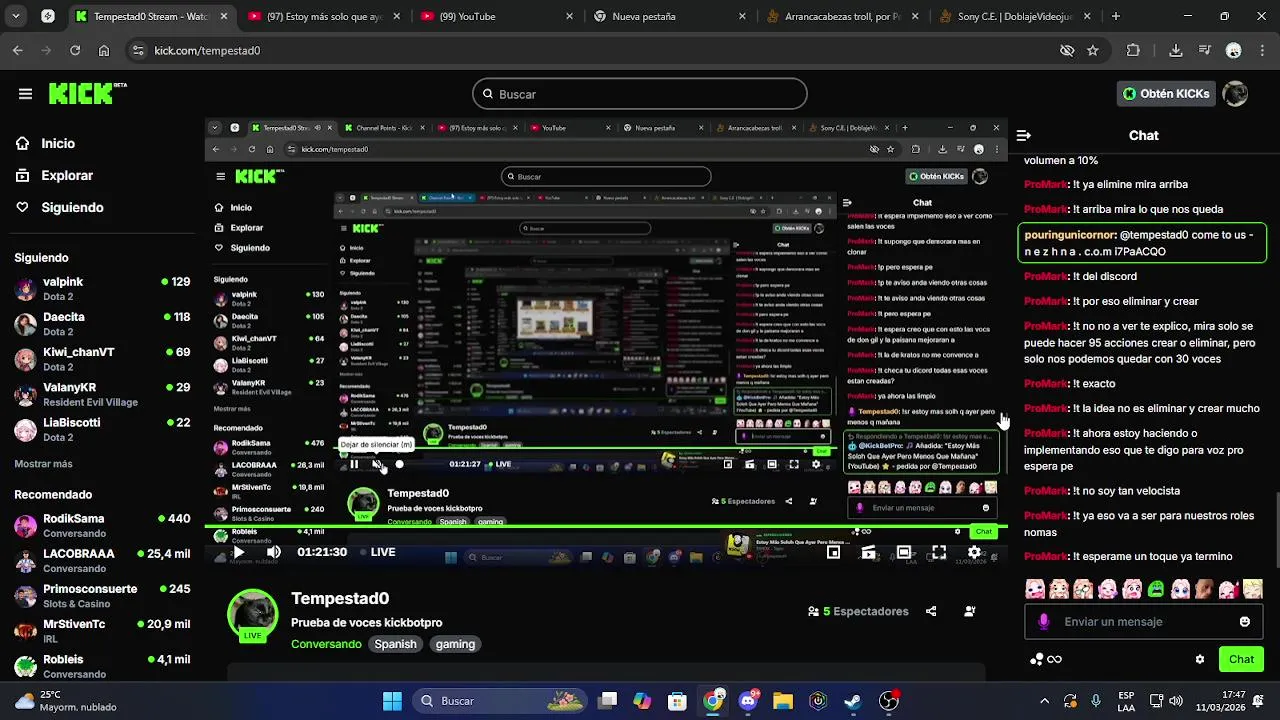Switch to the Estoy más solo browser tab
The height and width of the screenshot is (720, 1280).
323,16
